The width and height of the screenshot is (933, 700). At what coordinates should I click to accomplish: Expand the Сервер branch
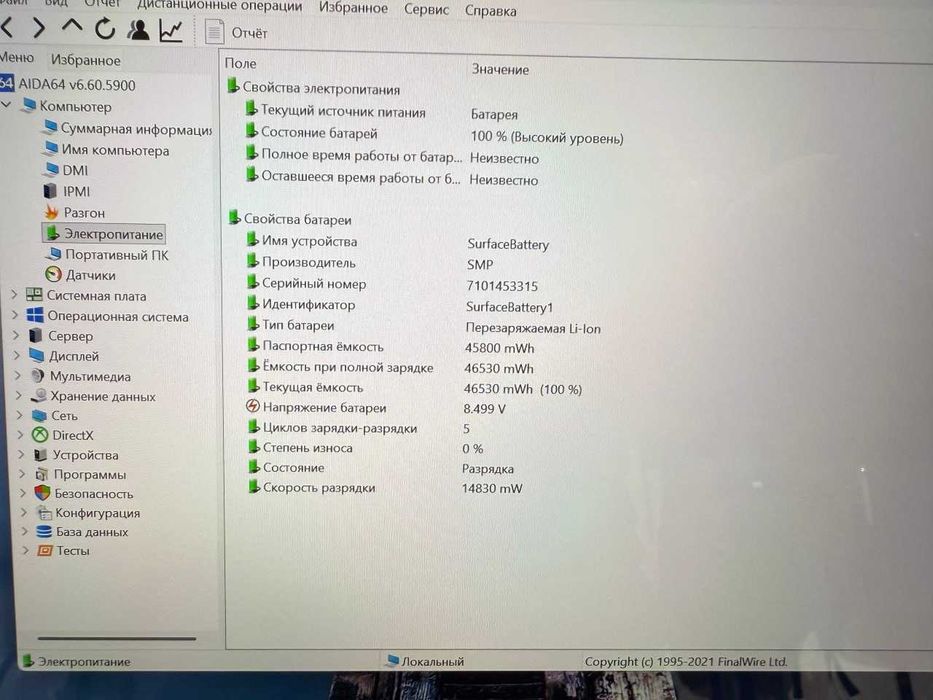[16, 336]
